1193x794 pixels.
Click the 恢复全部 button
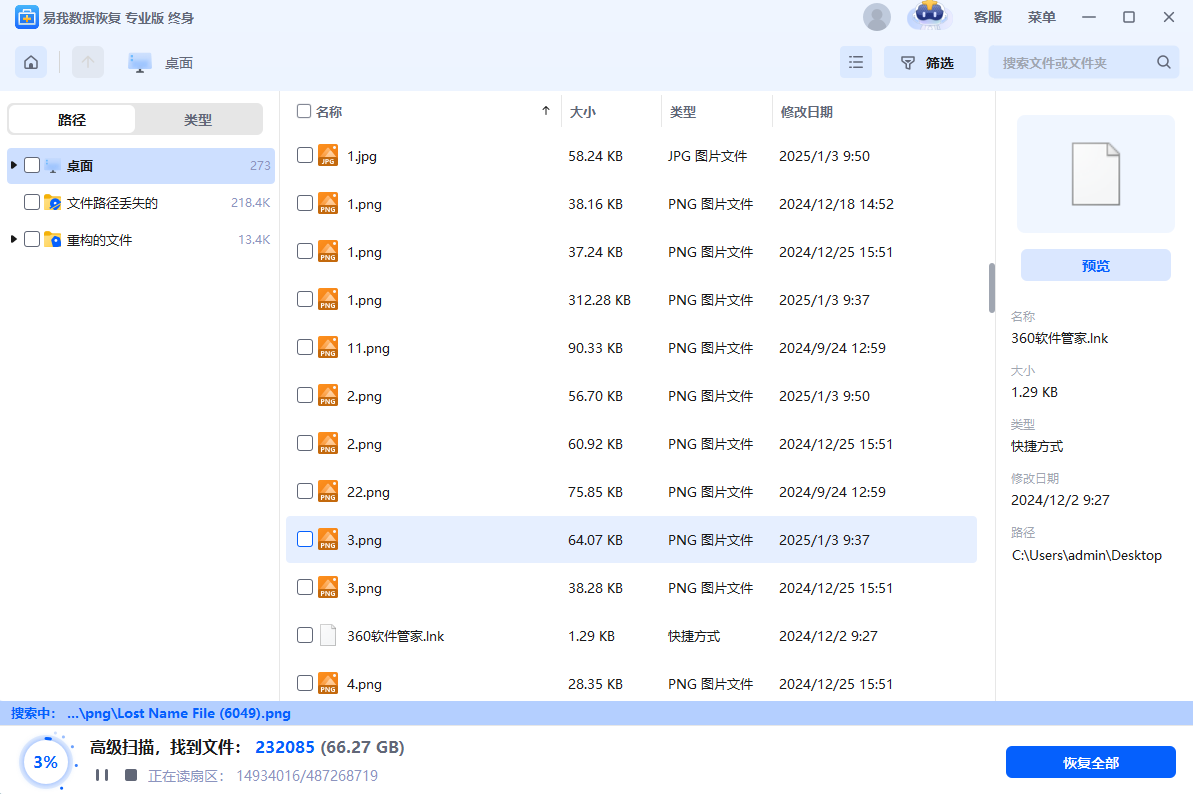click(x=1090, y=762)
